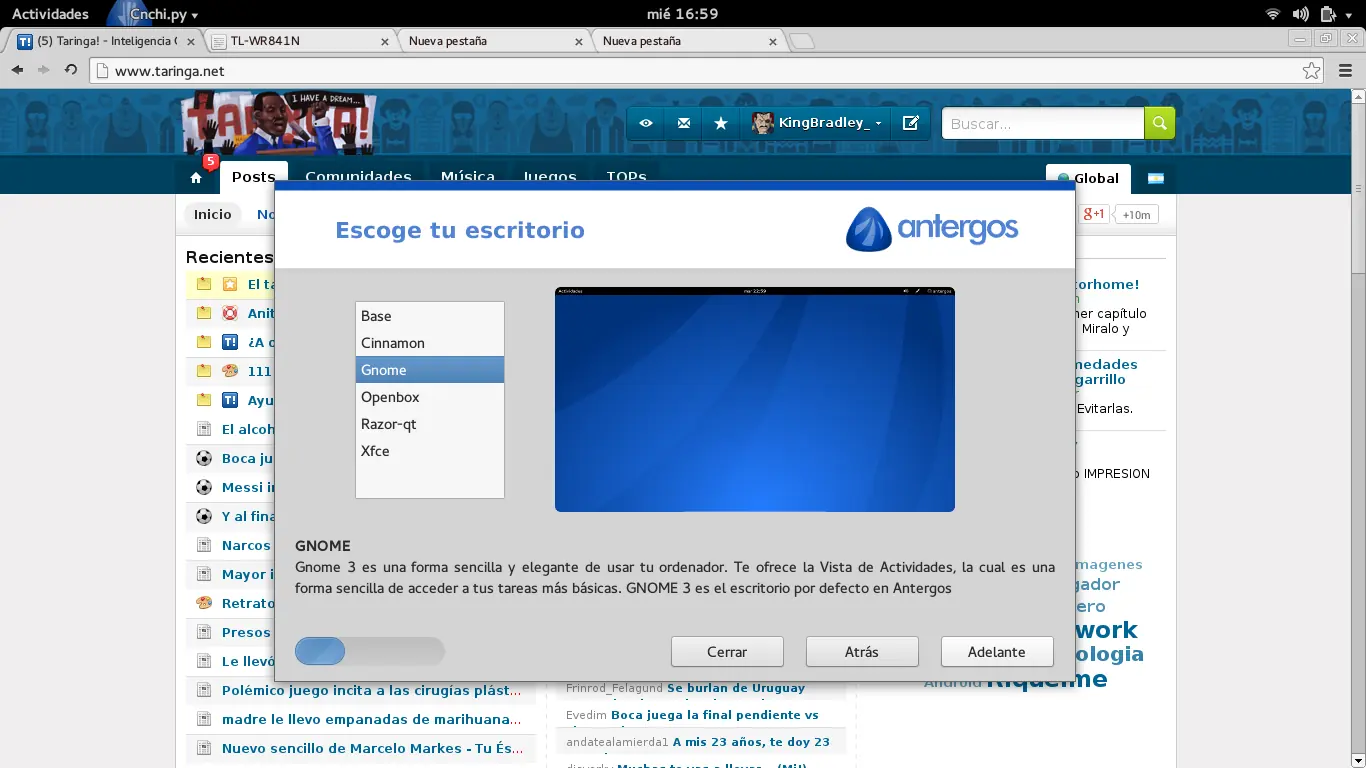Open post 'Nuevo sencillo de Marcelo Markes'
This screenshot has height=768, width=1366.
point(372,748)
